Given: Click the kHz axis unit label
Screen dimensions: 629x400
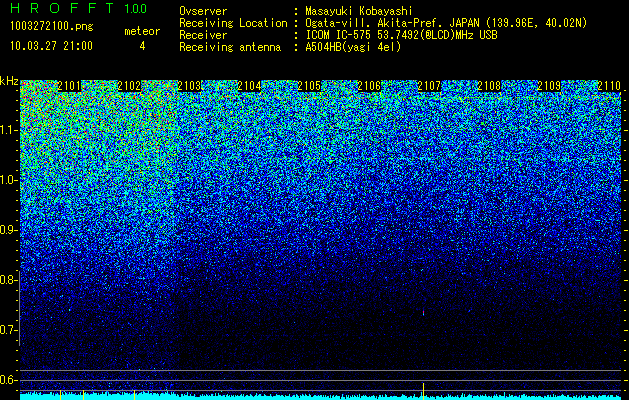Looking at the screenshot, I should tap(9, 81).
